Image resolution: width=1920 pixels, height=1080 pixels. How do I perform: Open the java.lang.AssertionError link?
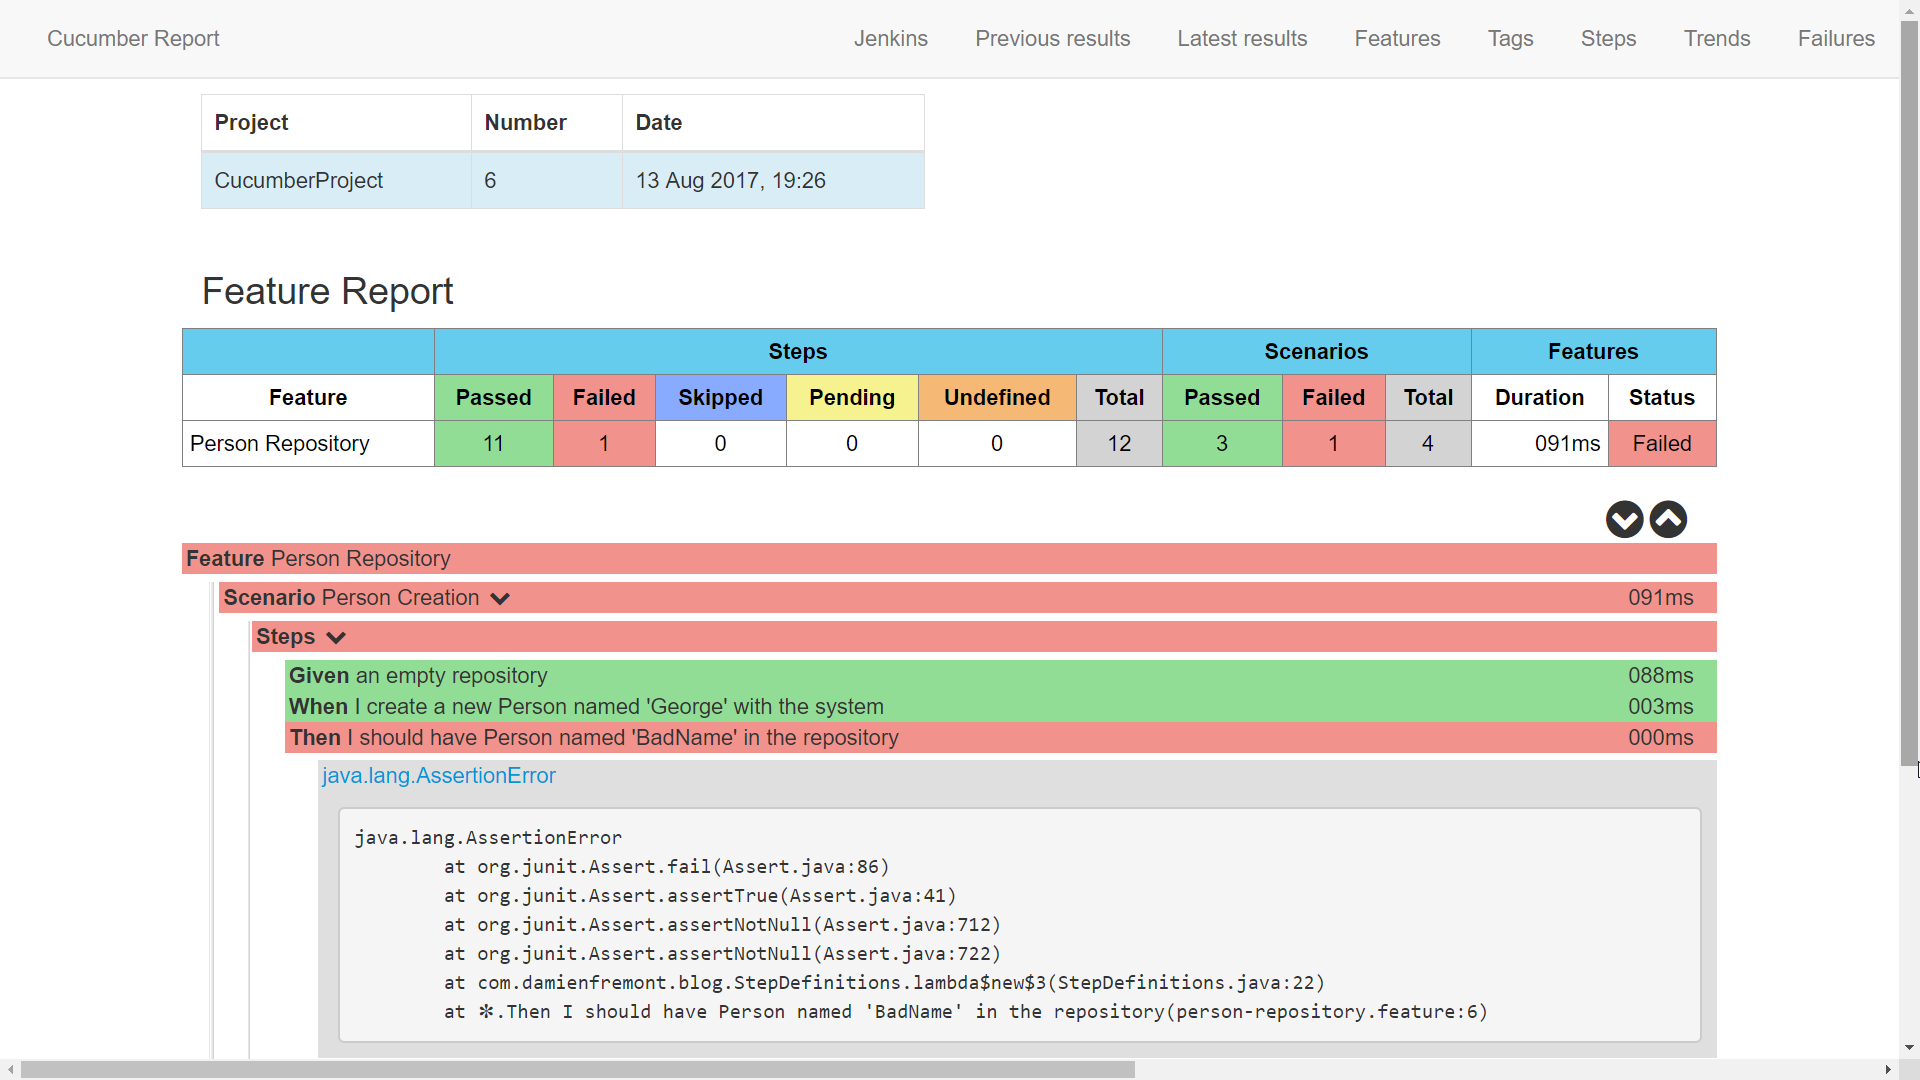tap(438, 776)
